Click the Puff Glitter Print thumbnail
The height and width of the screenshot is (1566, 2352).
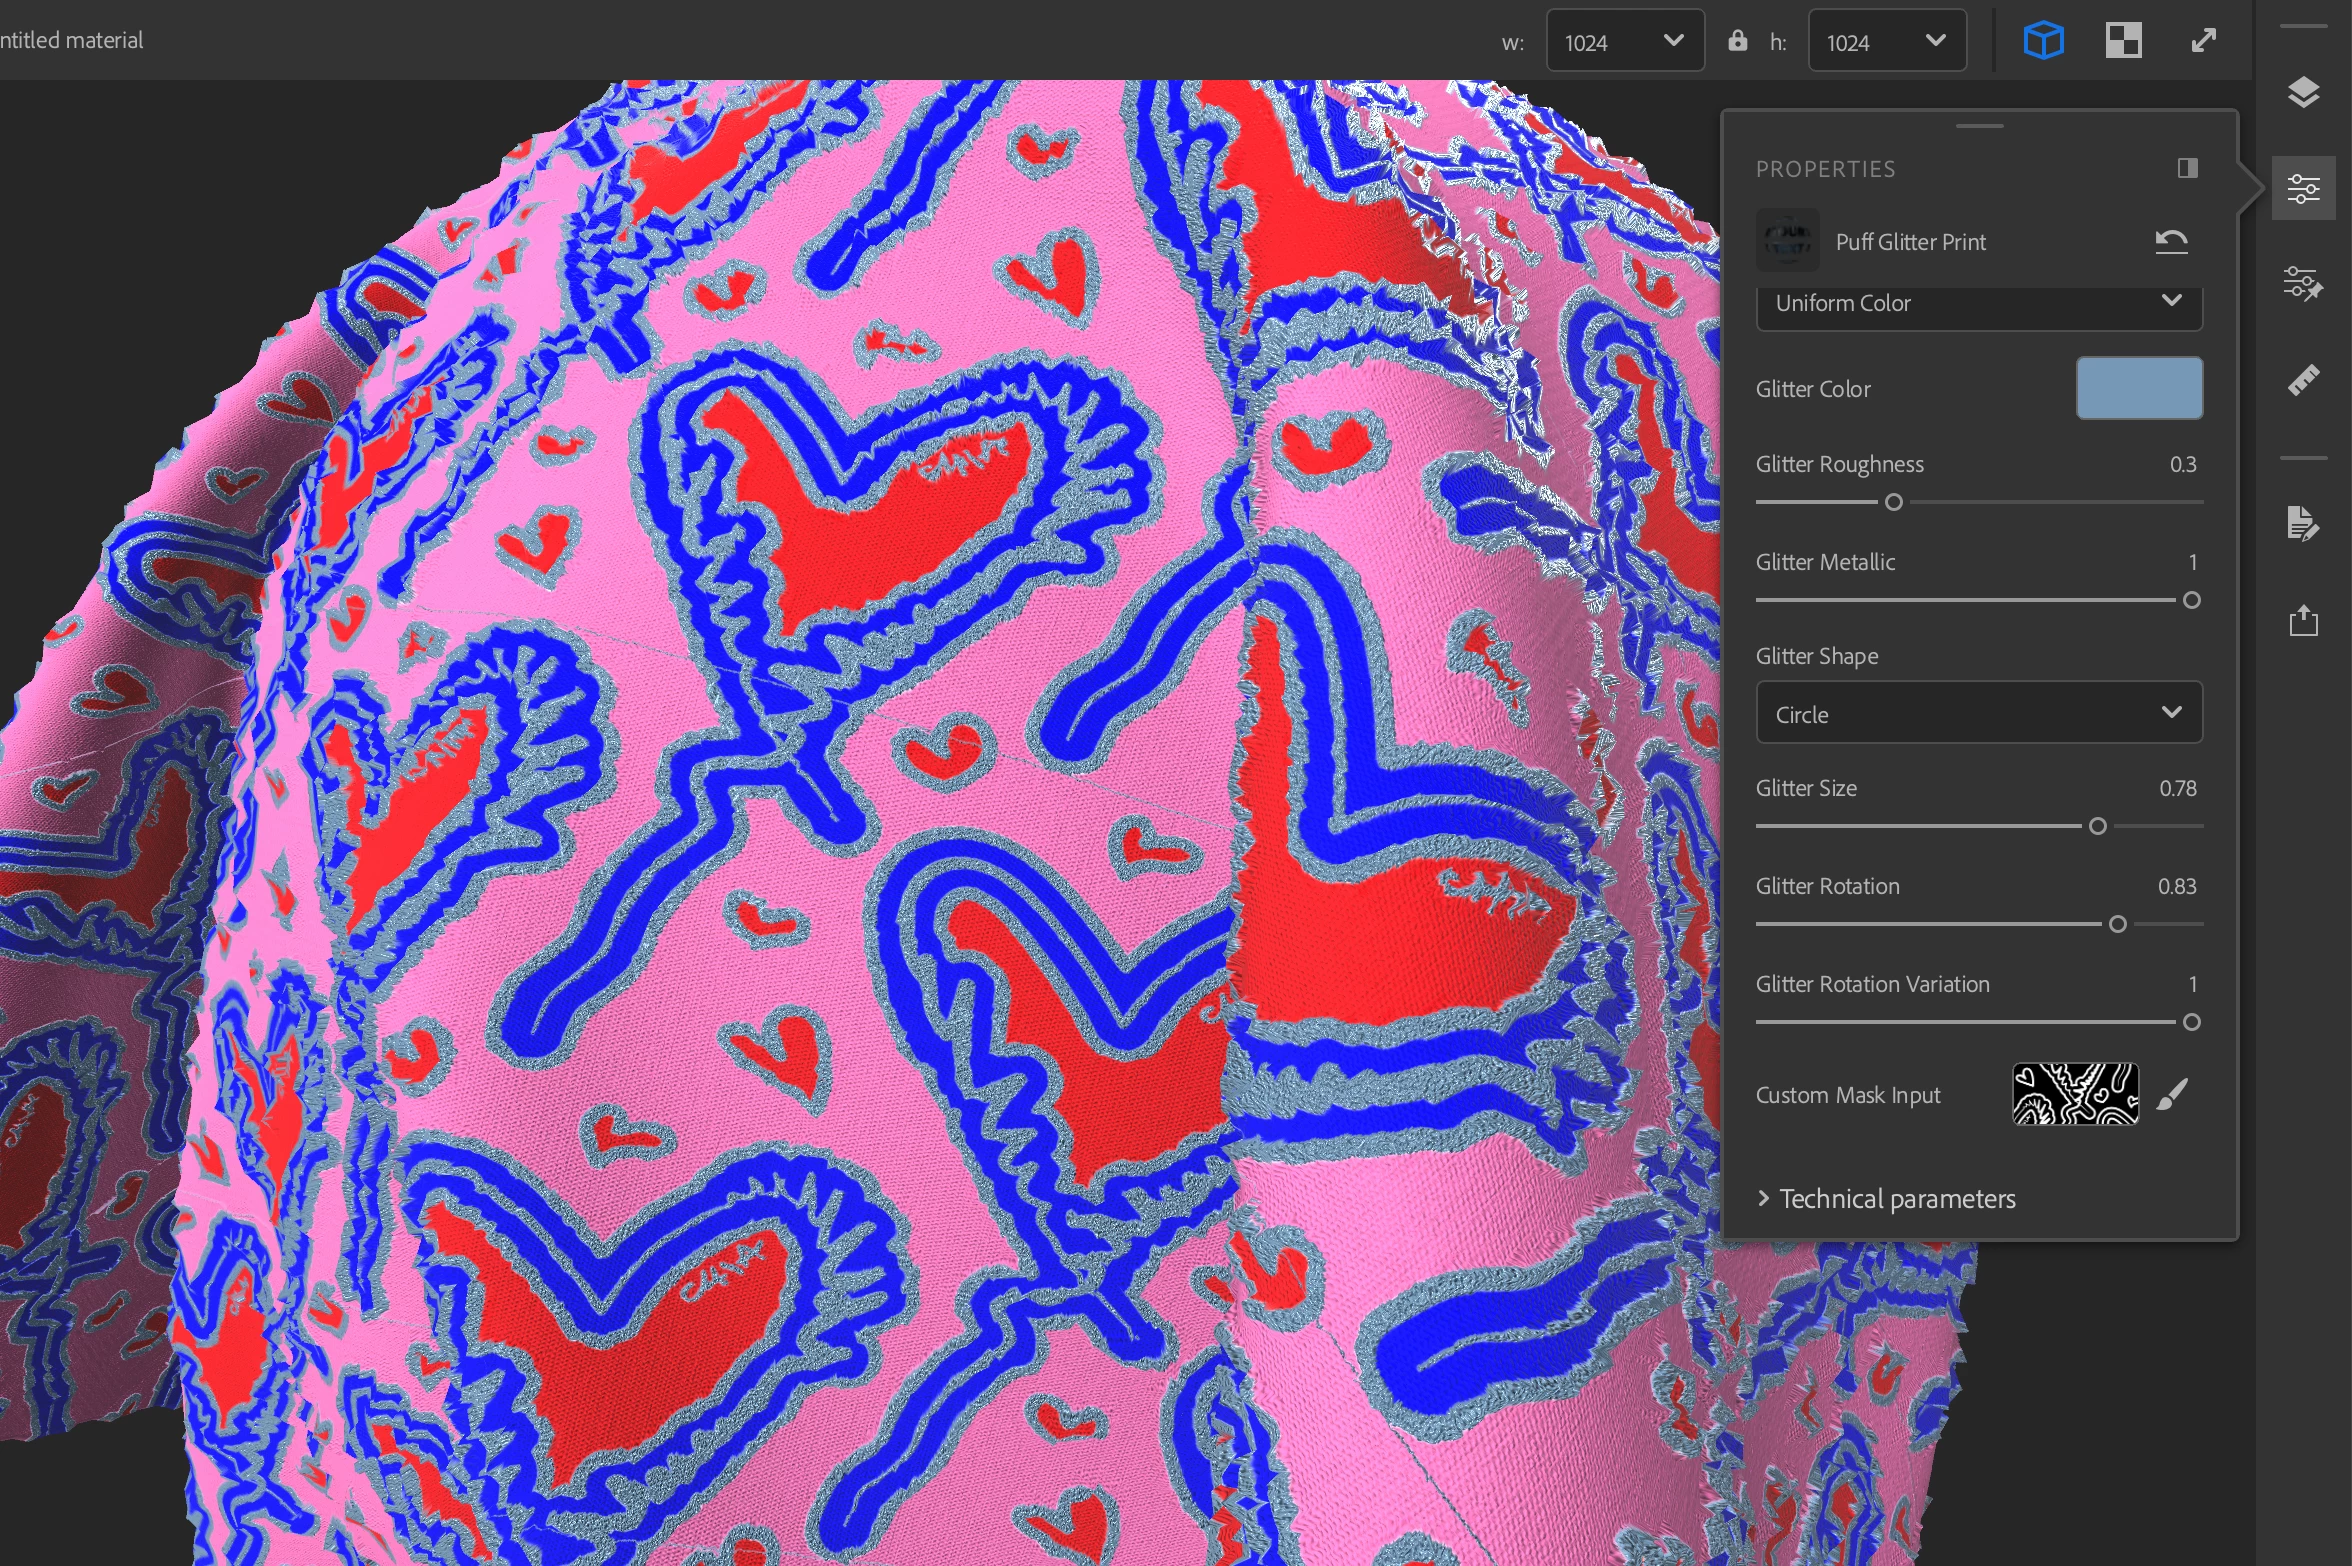pos(1787,241)
